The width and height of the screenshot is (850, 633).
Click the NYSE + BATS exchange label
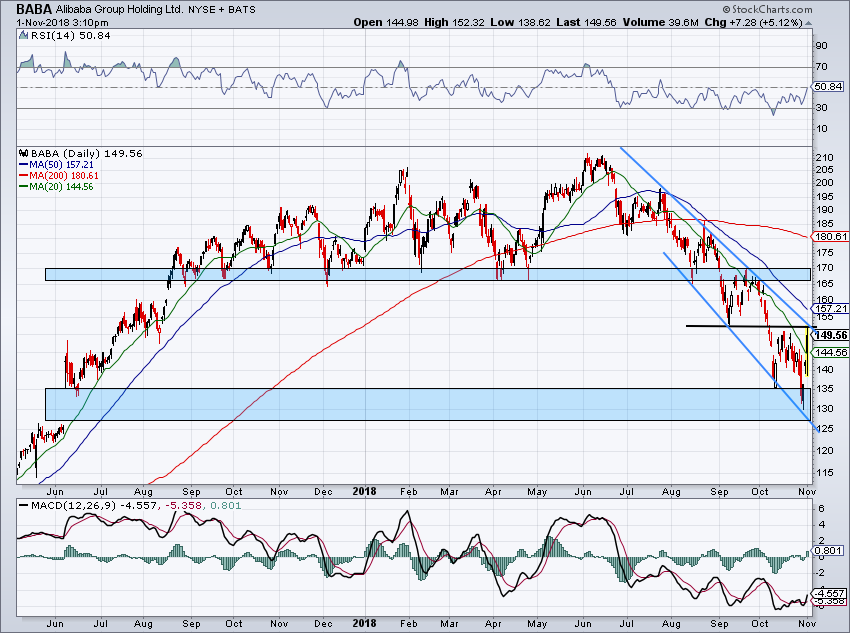[x=222, y=10]
